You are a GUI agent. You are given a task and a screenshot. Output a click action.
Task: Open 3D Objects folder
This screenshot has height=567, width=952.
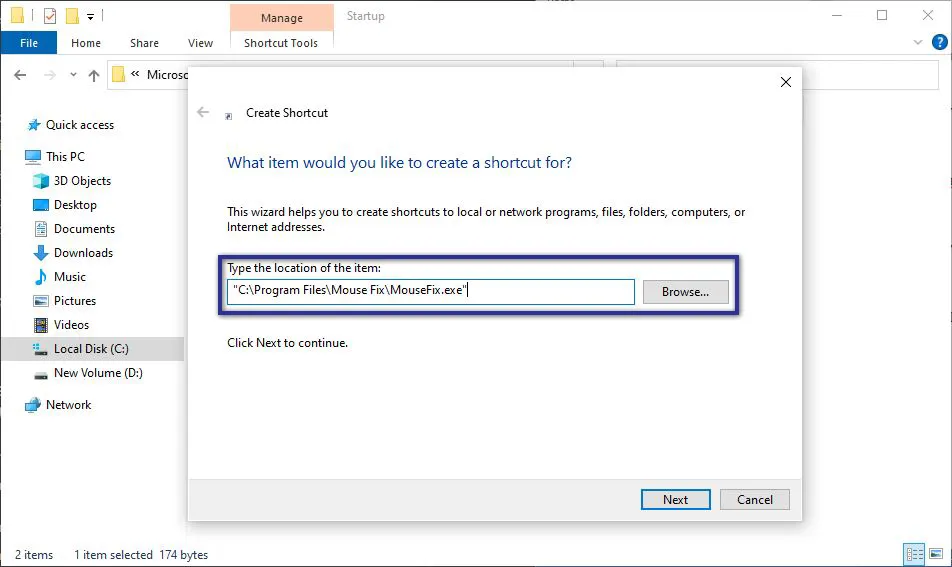tap(82, 181)
